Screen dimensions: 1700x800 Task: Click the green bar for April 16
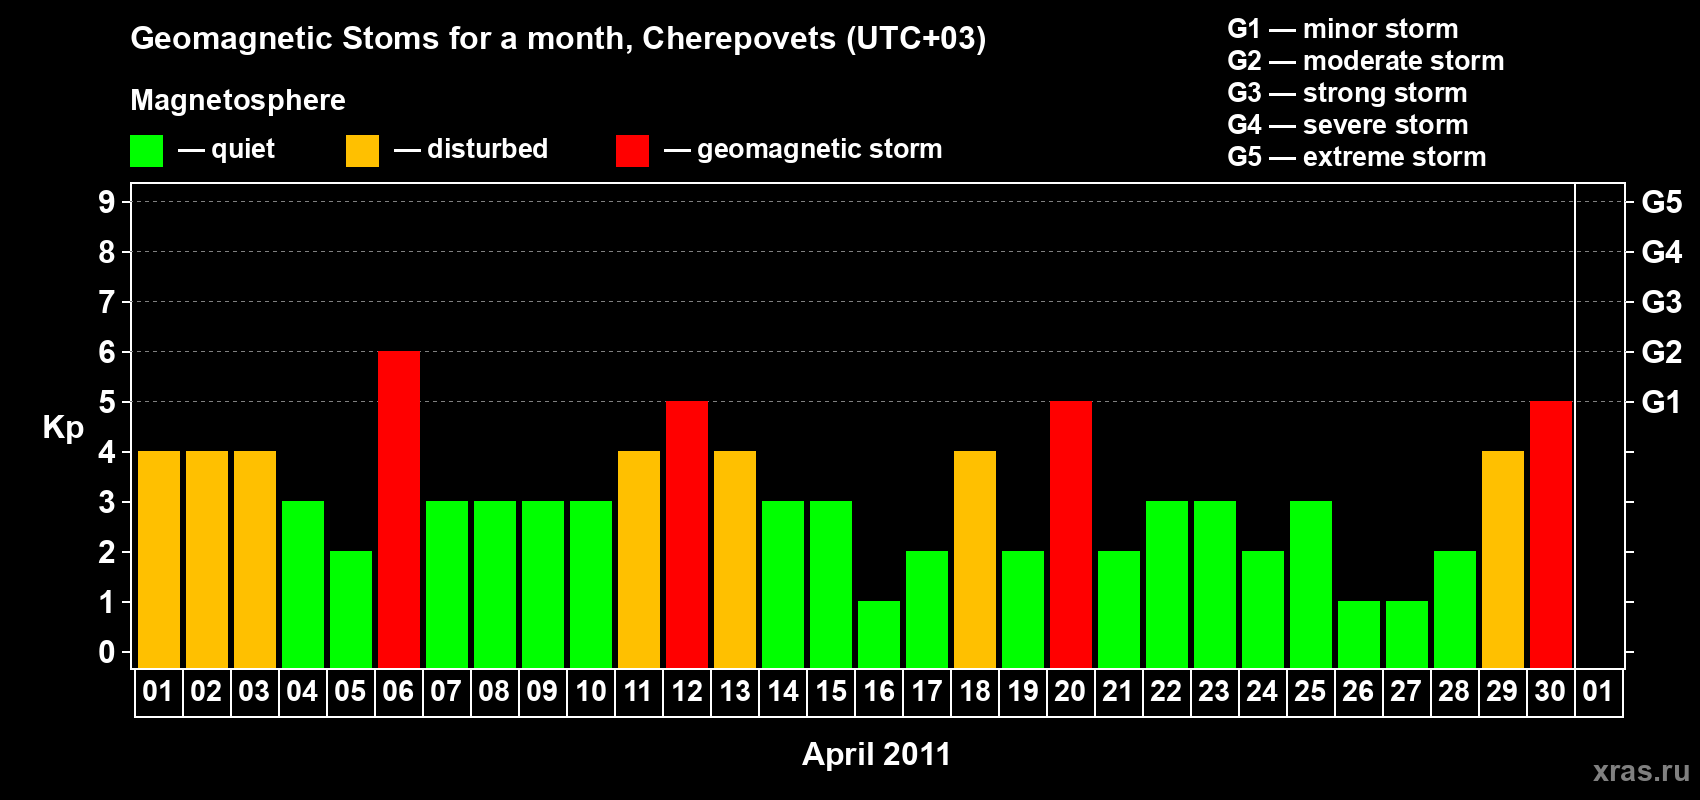click(879, 635)
